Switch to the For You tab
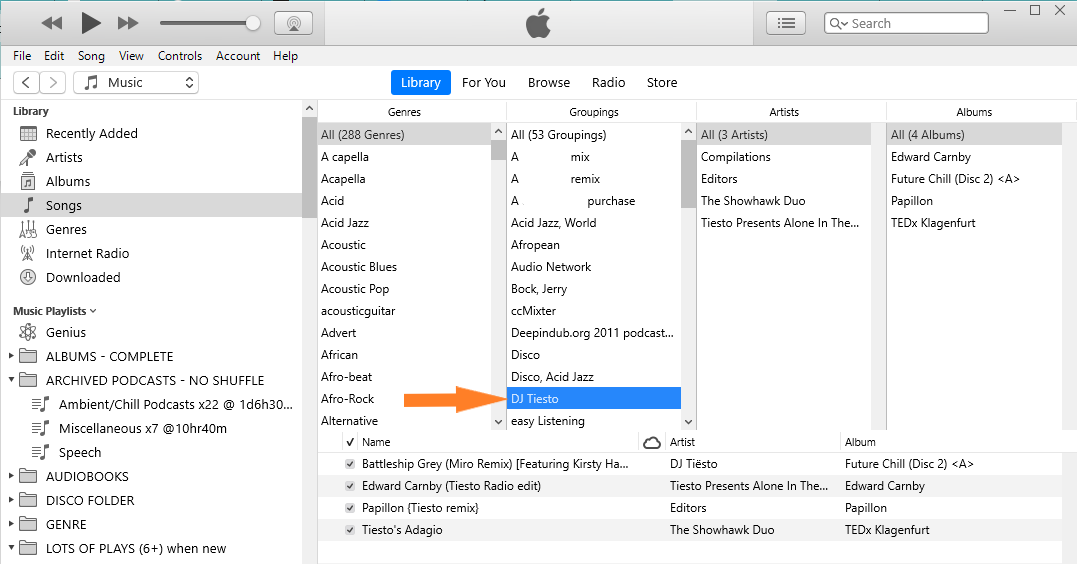Viewport: 1077px width, 564px height. pos(484,82)
